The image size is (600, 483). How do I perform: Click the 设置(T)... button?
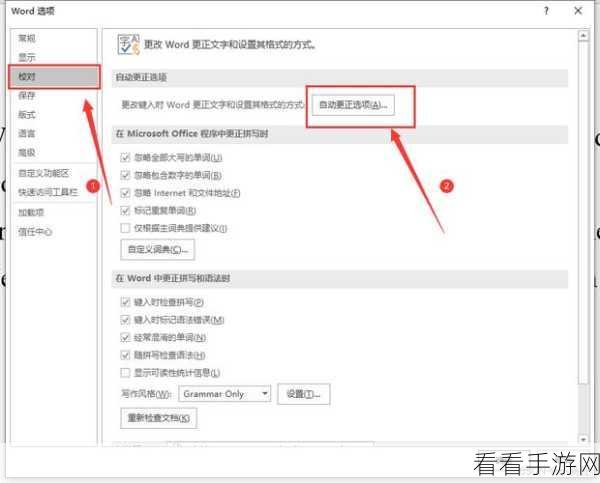[303, 394]
